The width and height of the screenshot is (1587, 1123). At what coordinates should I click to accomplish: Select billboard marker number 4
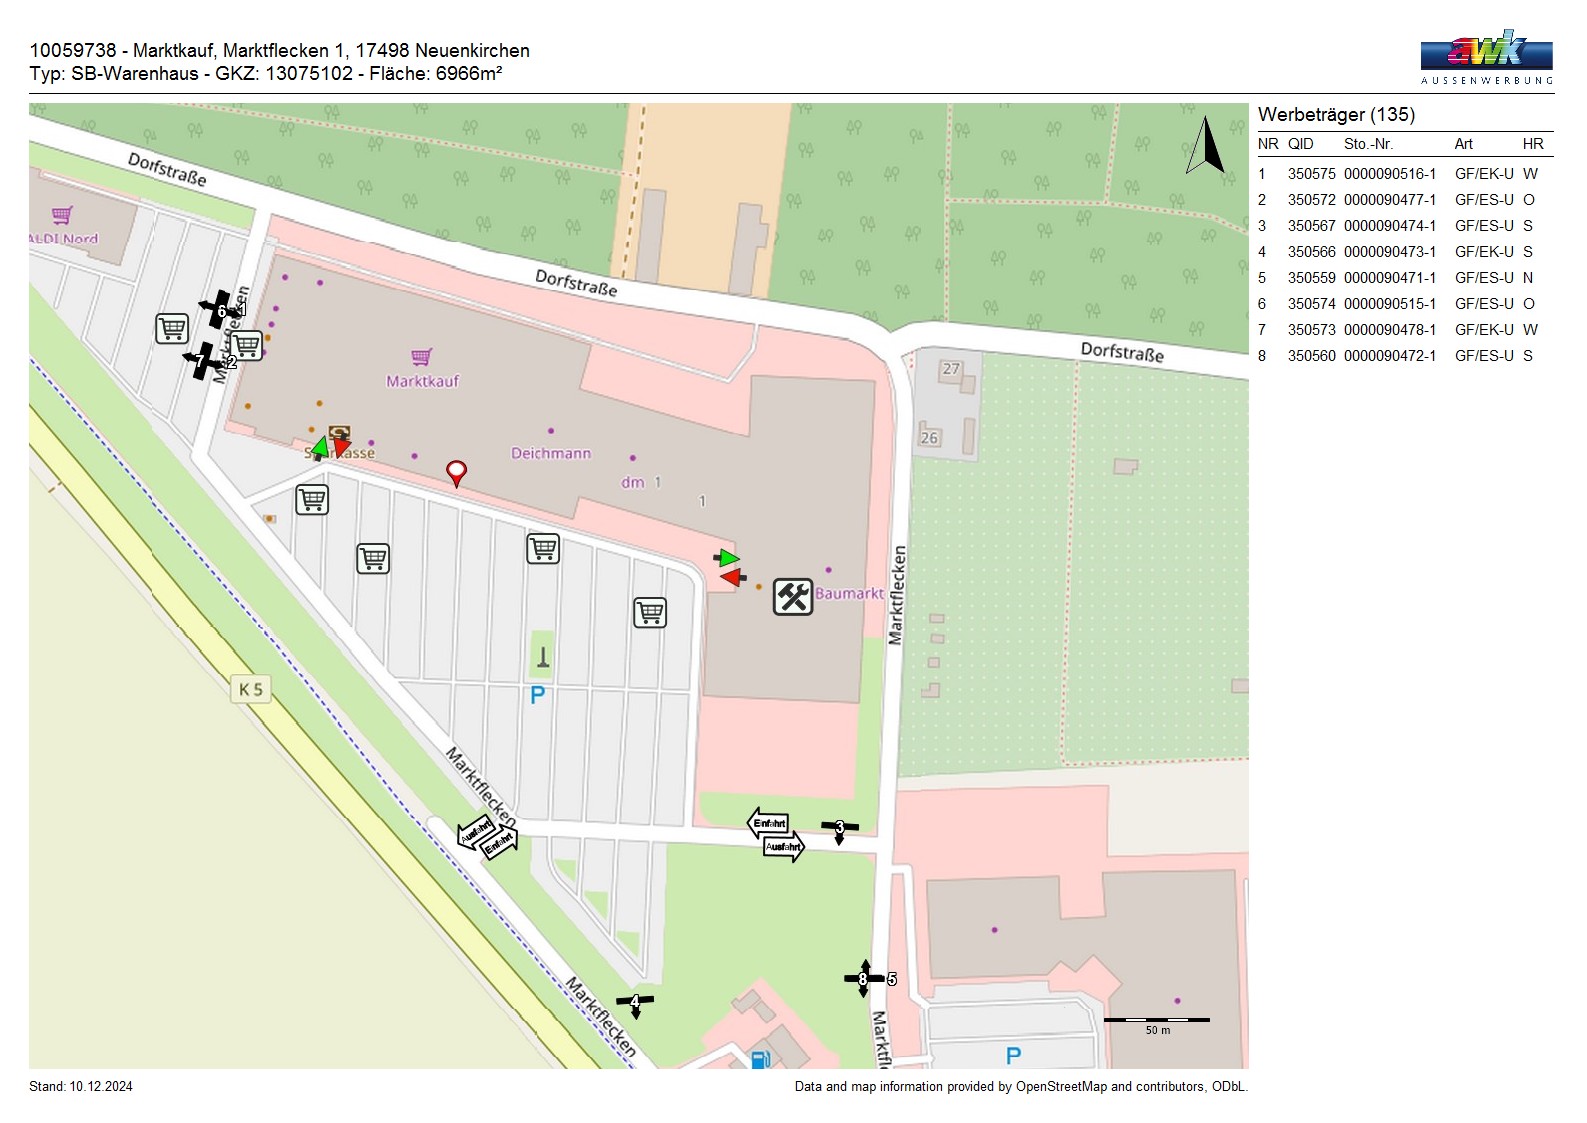634,1001
